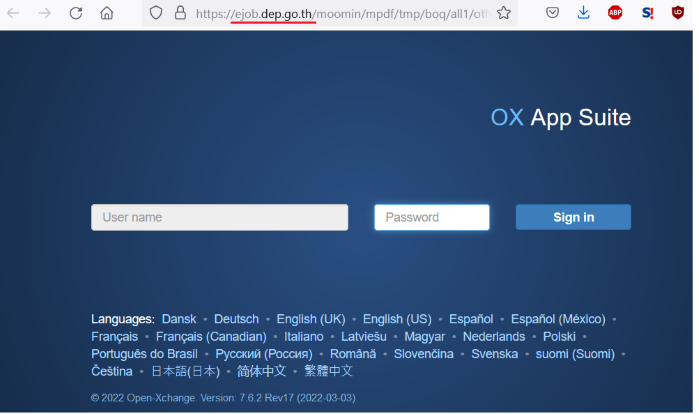Click the OX App Suite title
699x414 pixels.
[561, 118]
